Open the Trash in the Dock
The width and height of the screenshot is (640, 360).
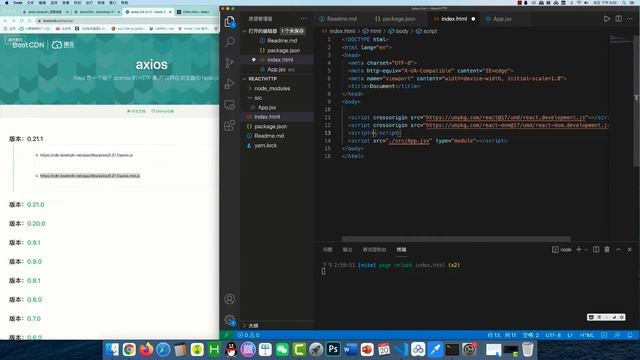pos(527,350)
